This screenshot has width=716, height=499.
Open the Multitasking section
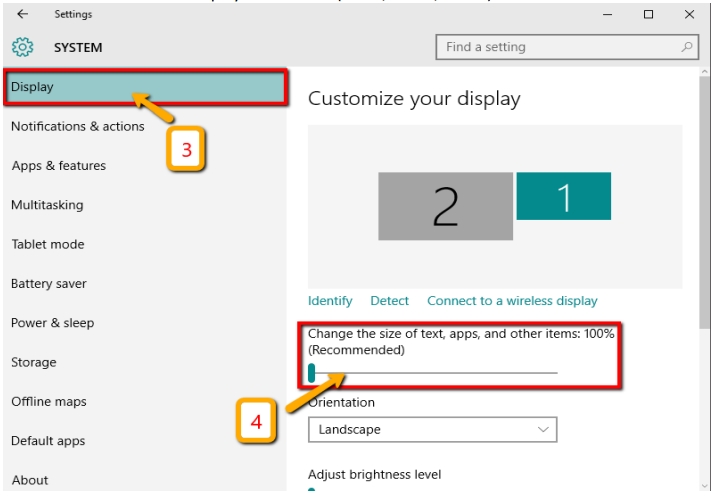click(47, 205)
